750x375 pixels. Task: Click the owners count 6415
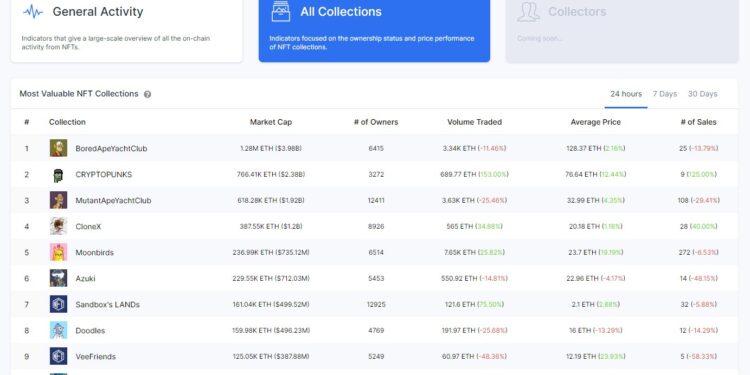point(376,149)
